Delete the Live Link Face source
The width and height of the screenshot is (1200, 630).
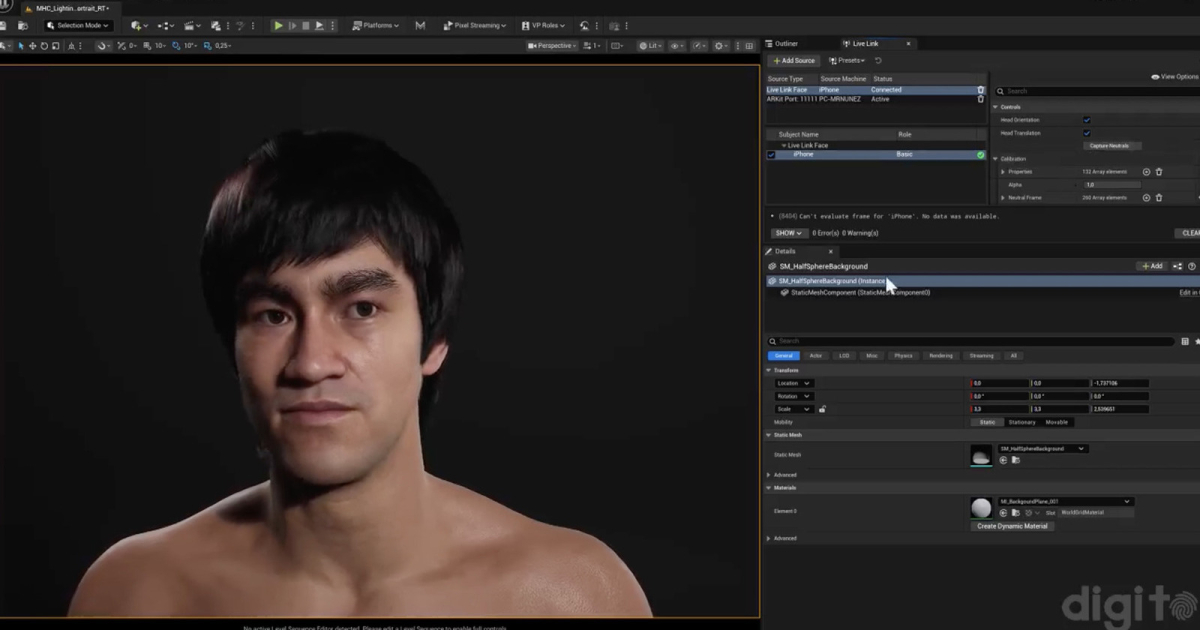pyautogui.click(x=980, y=90)
